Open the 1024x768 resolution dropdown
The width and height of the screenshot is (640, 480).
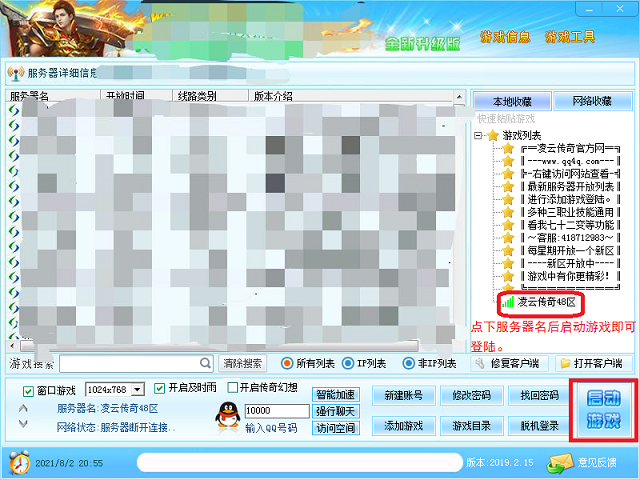point(138,390)
